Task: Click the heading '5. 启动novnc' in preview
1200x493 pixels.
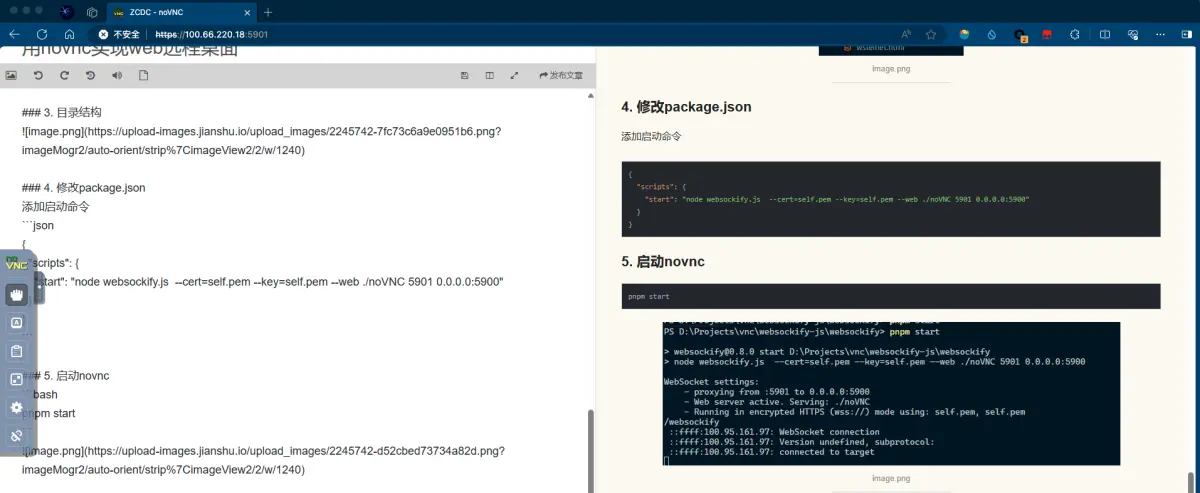Action: pyautogui.click(x=663, y=262)
